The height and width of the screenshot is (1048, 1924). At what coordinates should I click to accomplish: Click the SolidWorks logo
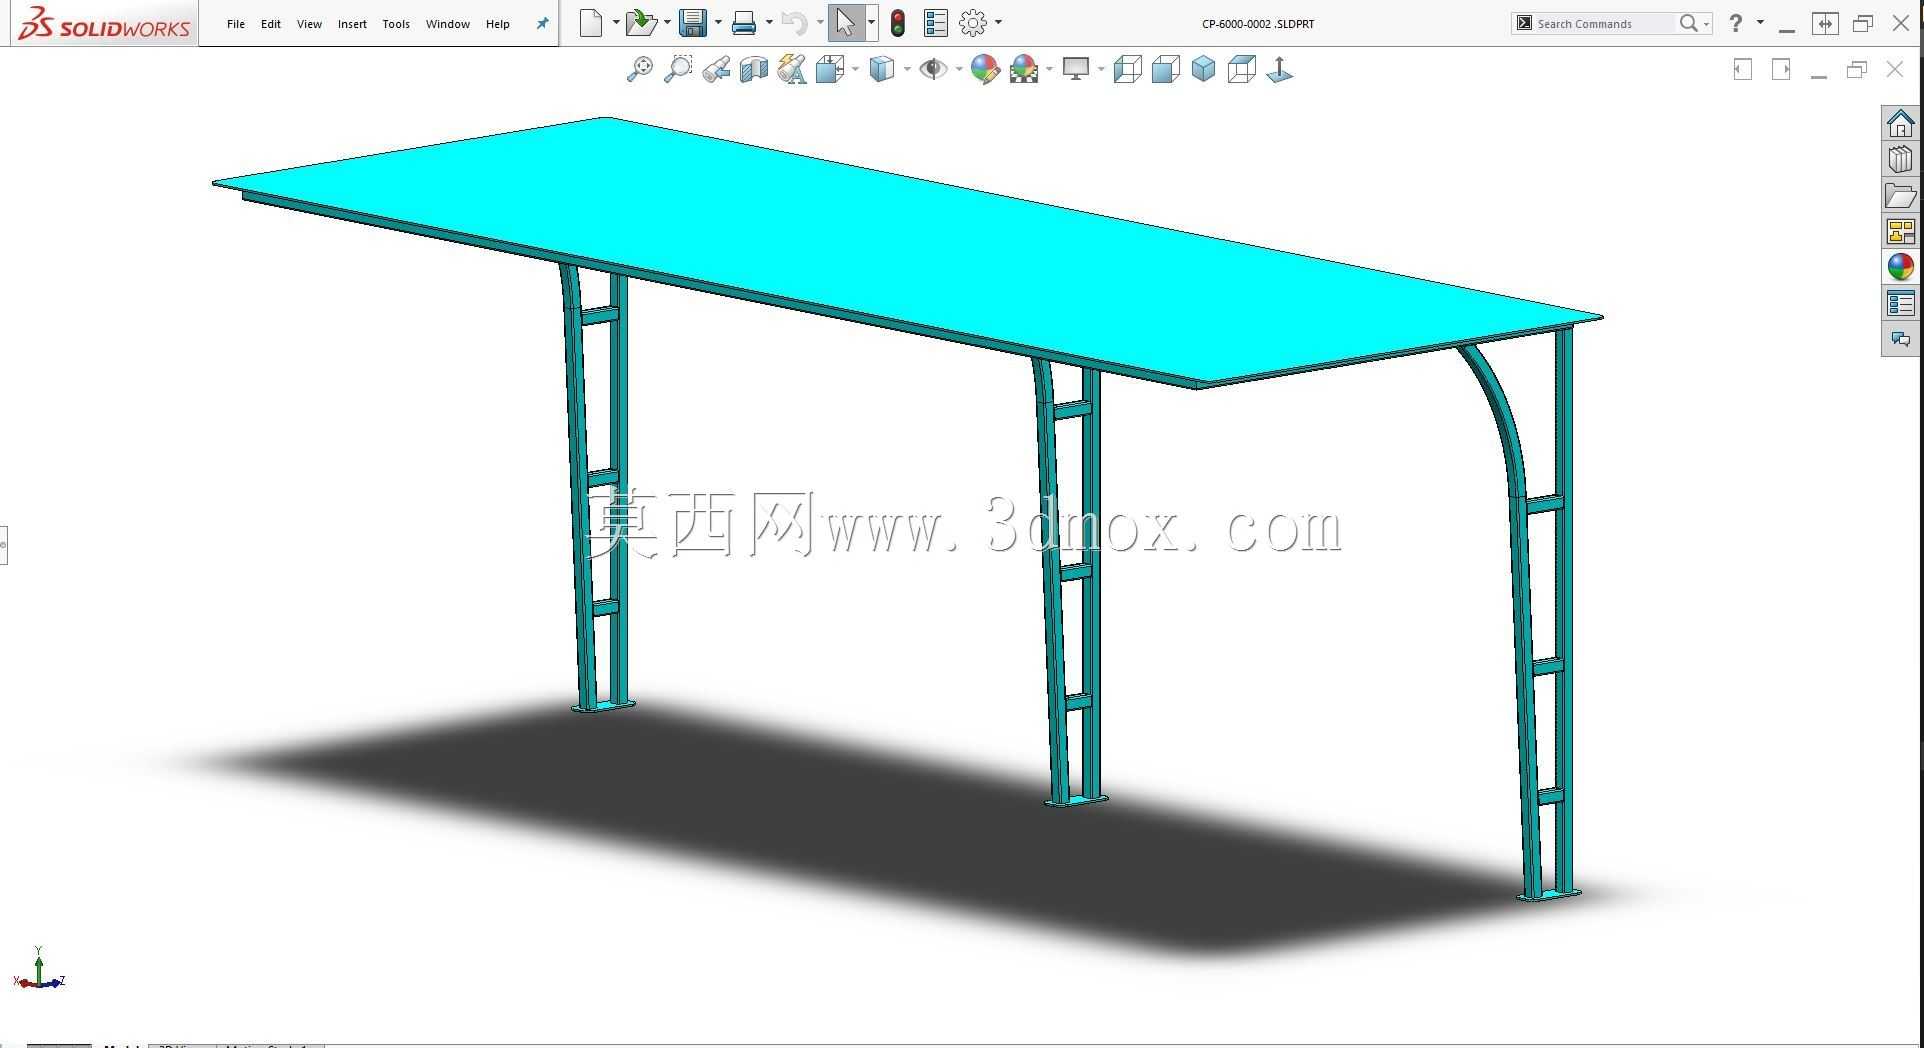coord(104,24)
